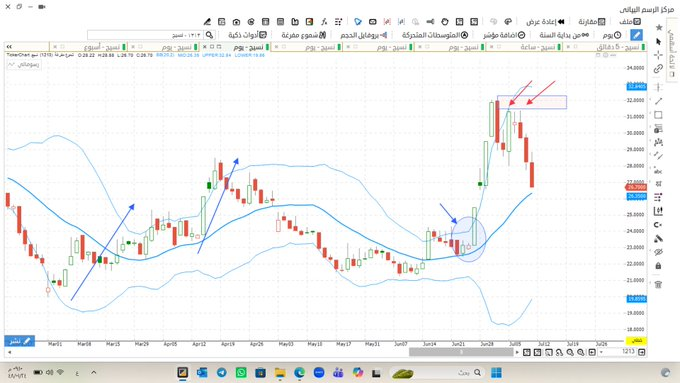Select the crosshair cursor tool
This screenshot has width=680, height=383.
point(658,55)
